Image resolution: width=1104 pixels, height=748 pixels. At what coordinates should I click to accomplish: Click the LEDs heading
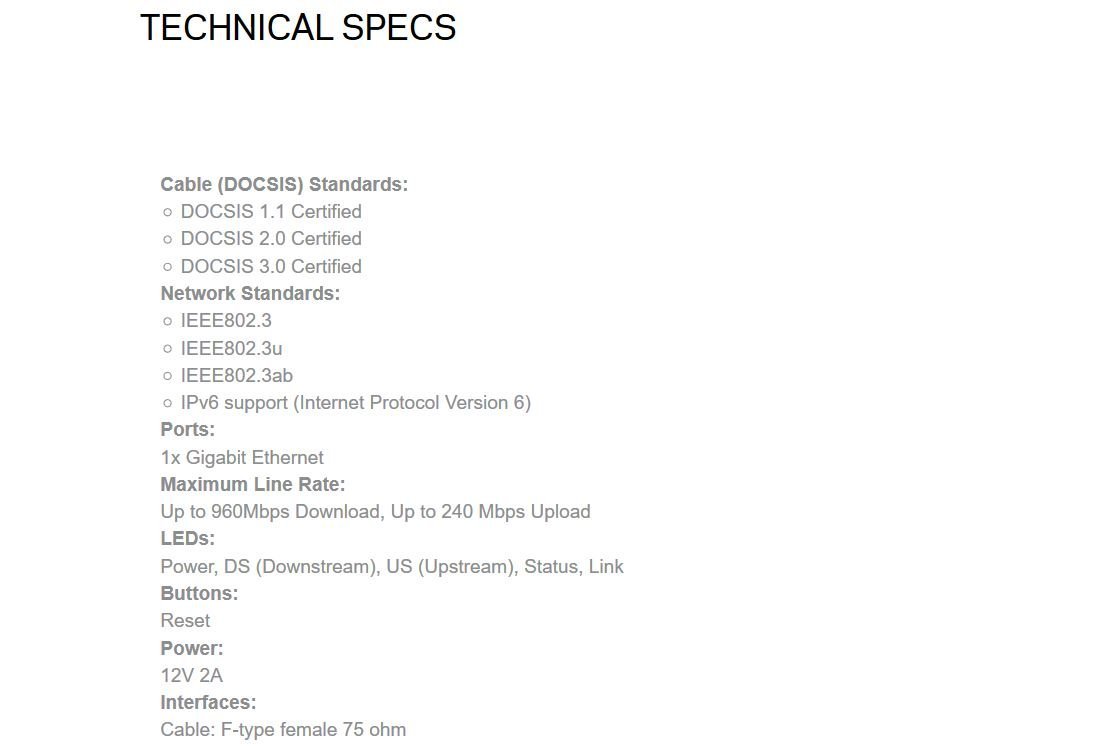(188, 538)
